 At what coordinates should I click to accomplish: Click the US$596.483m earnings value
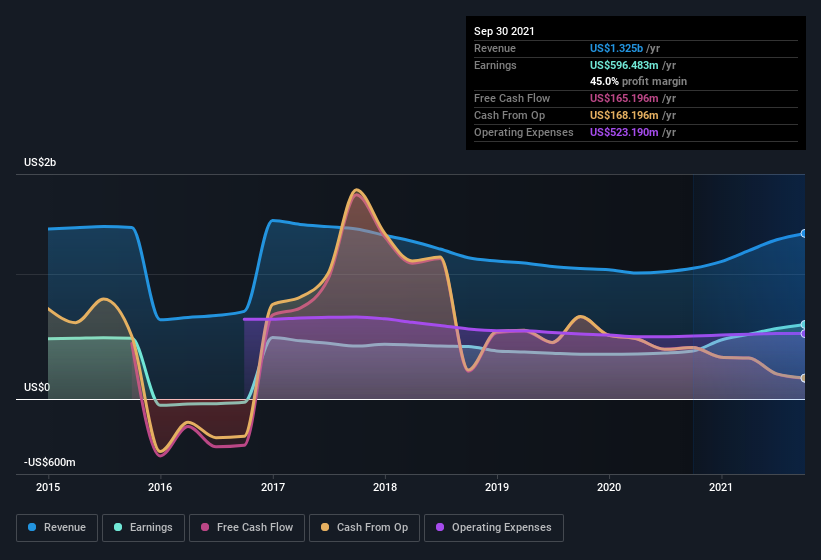click(624, 65)
